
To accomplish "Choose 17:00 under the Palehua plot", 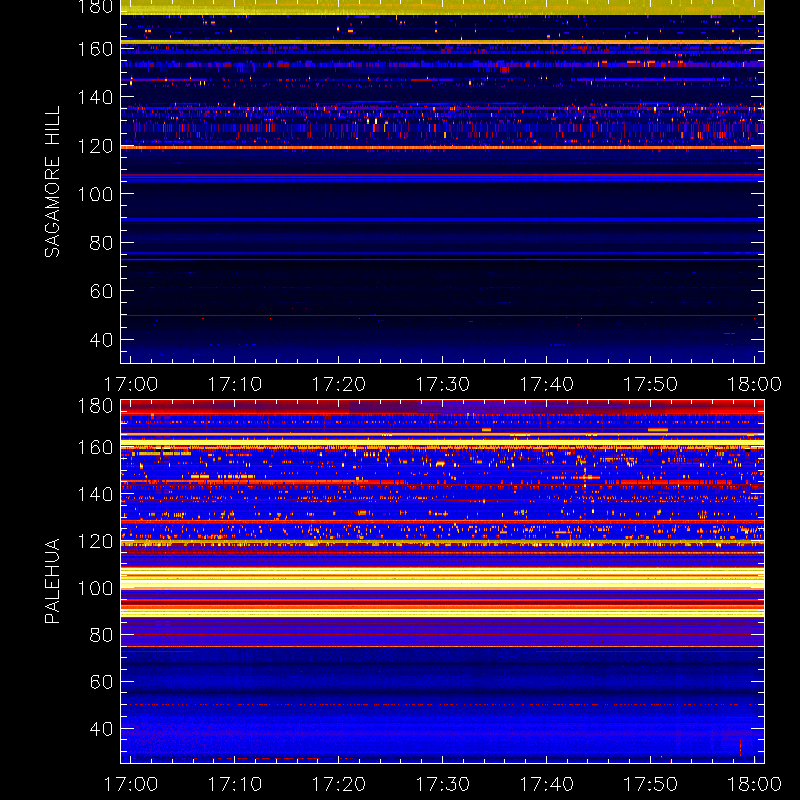I will [131, 784].
